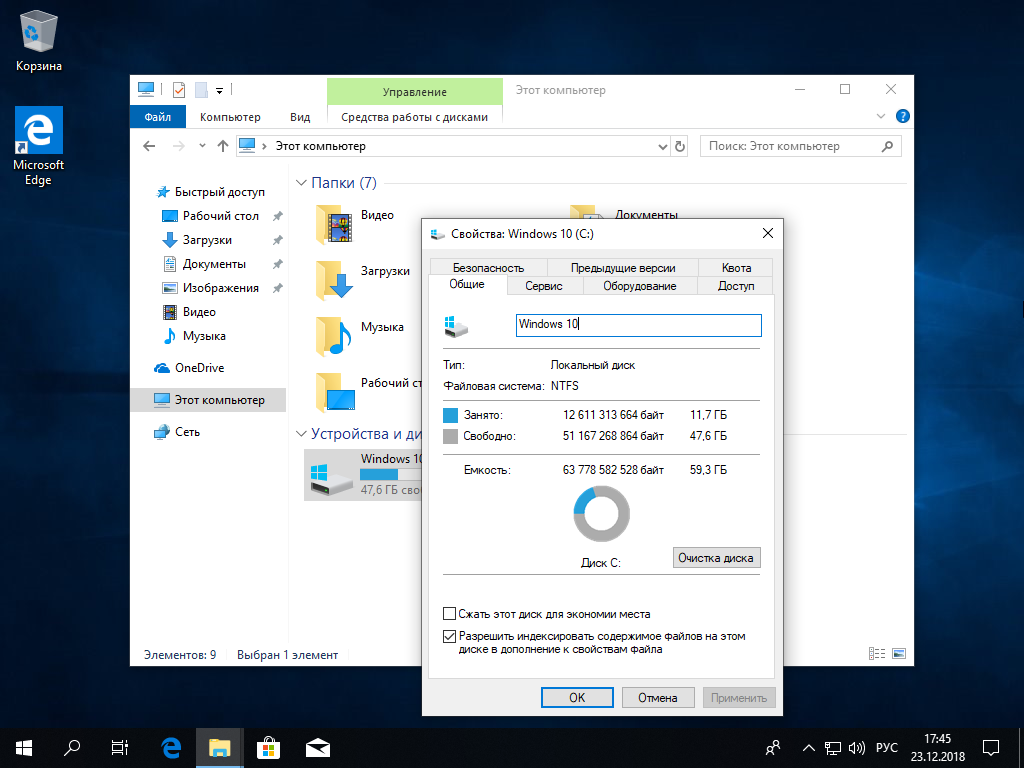This screenshot has height=768, width=1024.
Task: Enable compress this disk checkbox
Action: (450, 614)
